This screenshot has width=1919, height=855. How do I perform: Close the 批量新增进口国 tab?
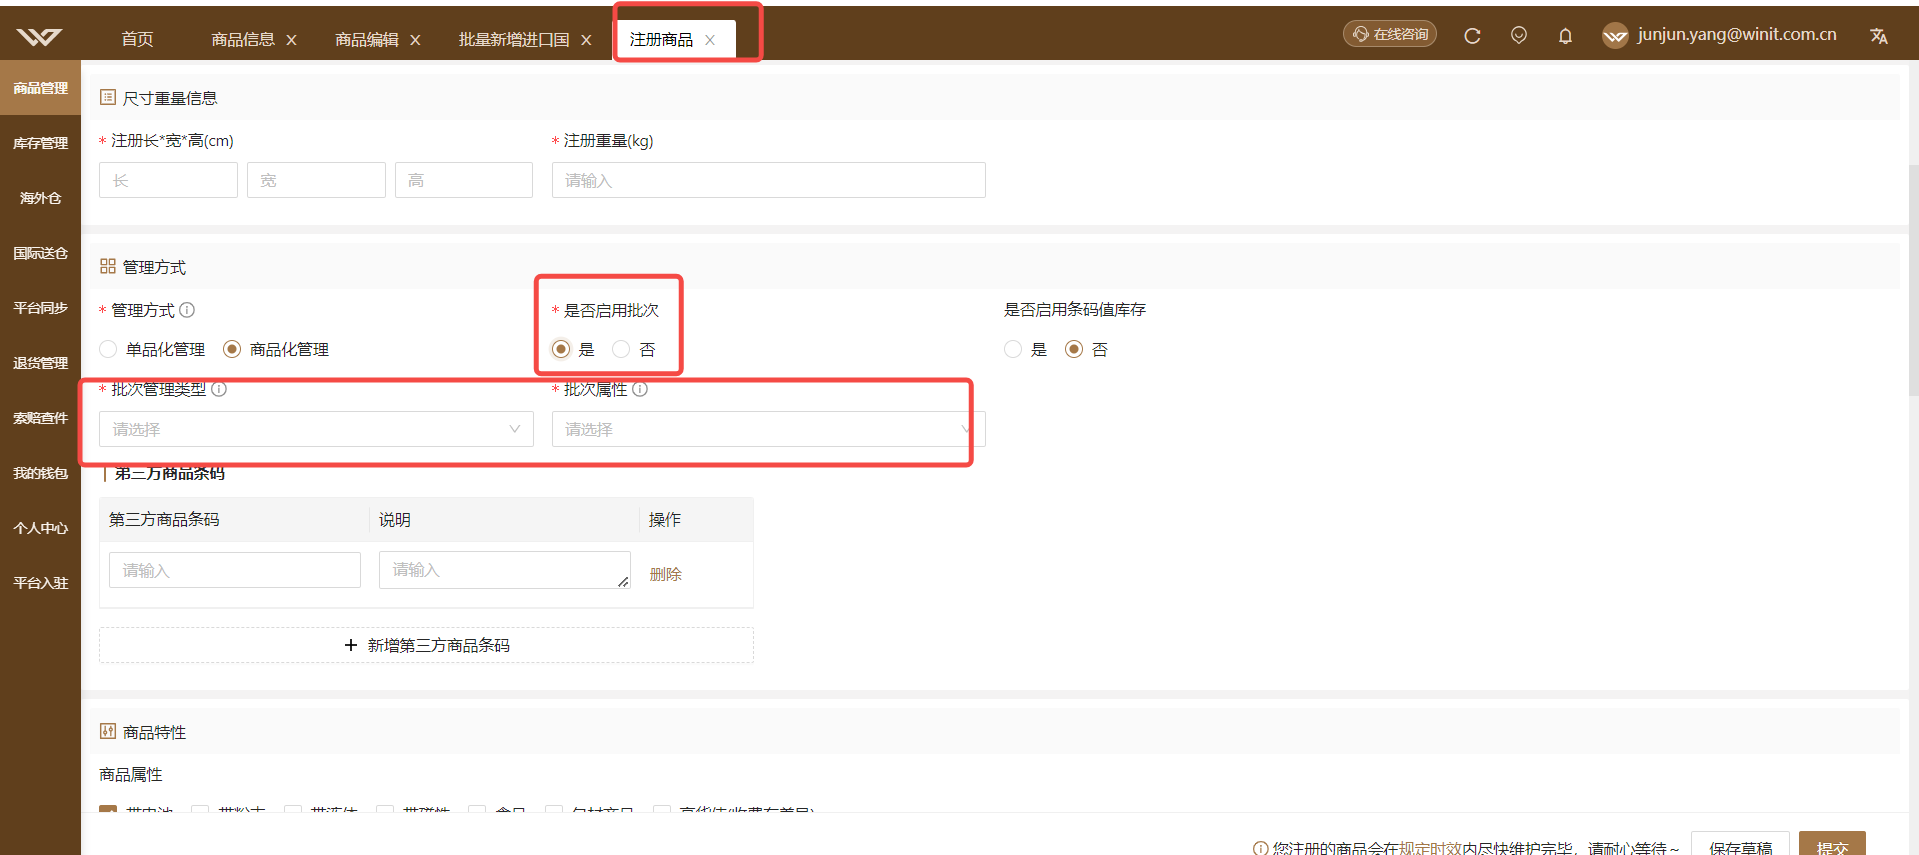[586, 40]
